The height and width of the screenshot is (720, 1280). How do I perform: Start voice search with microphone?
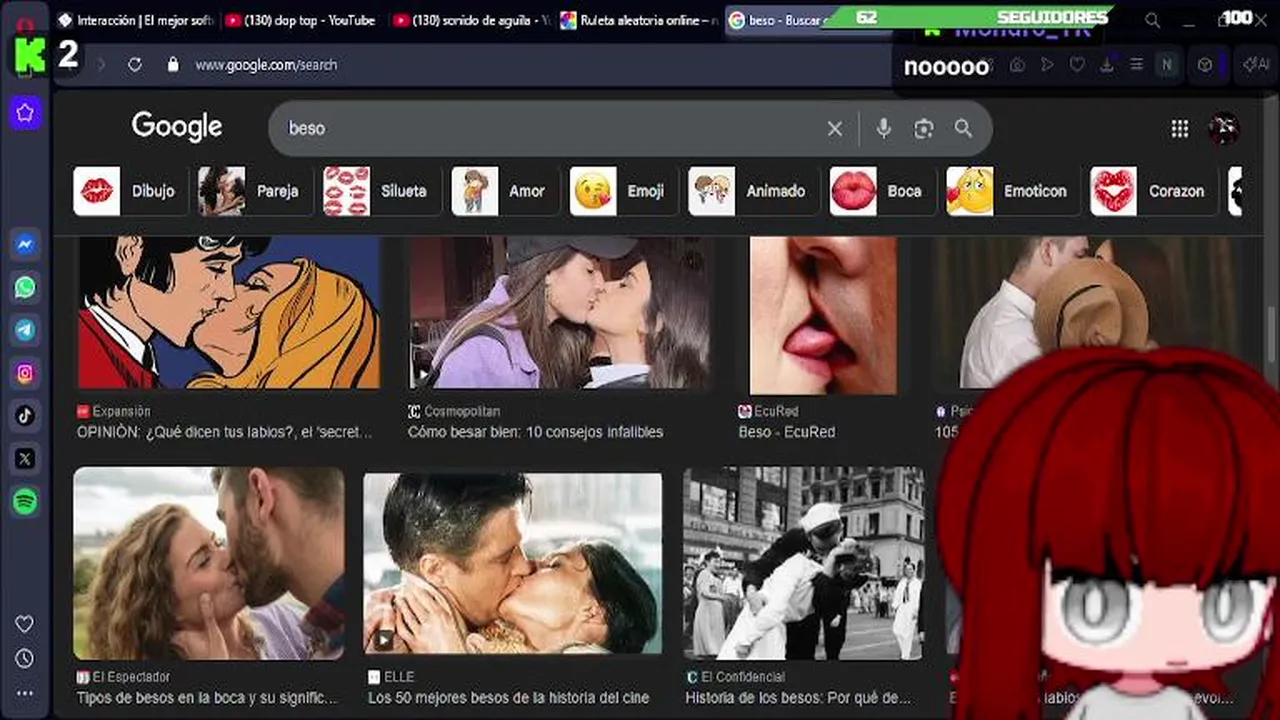pos(883,128)
